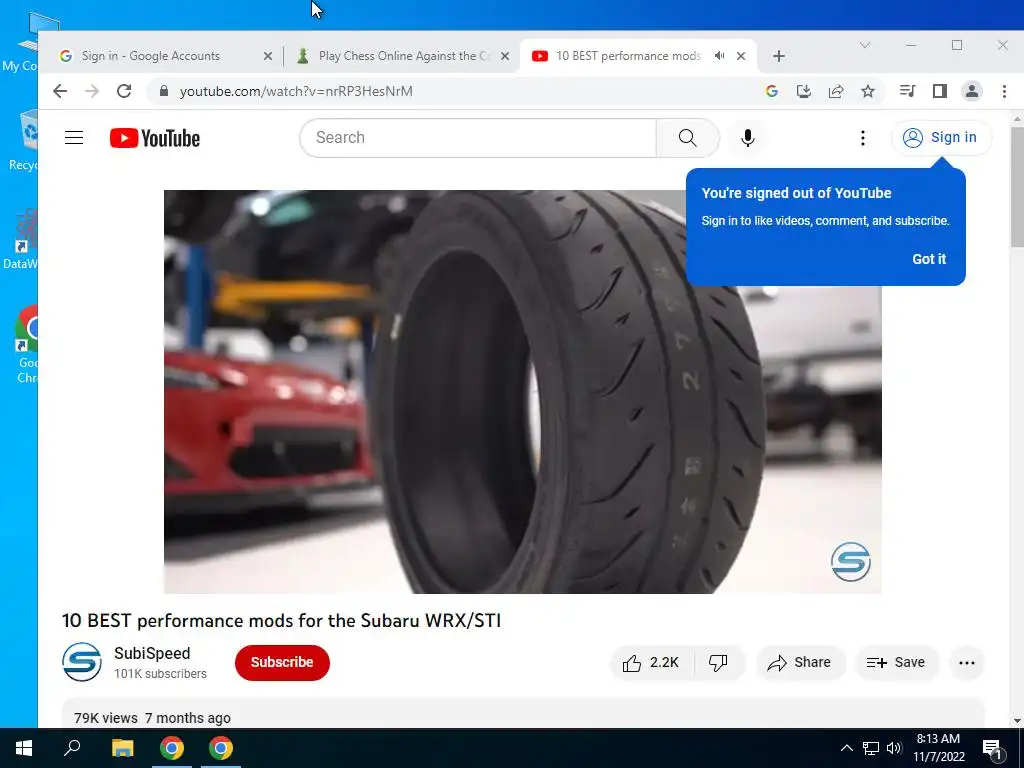Toggle the Chrome side panel

(x=940, y=91)
